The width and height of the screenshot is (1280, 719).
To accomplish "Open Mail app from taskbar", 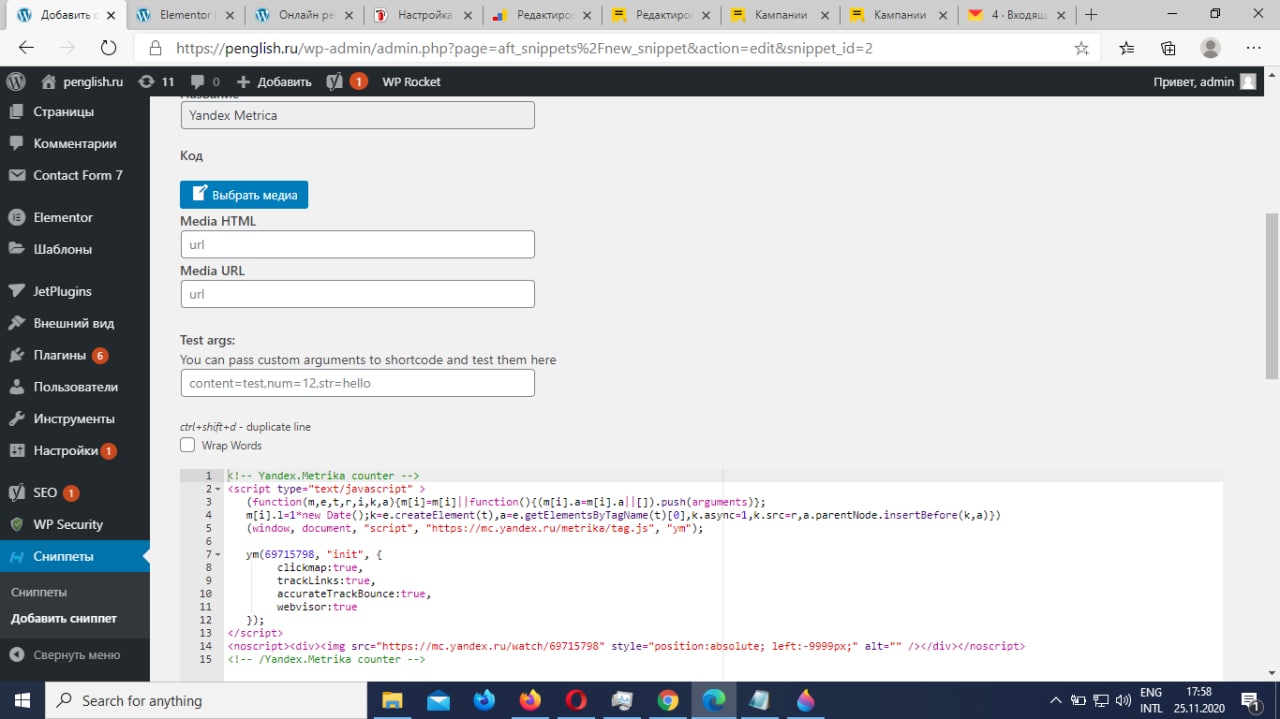I will click(x=438, y=700).
